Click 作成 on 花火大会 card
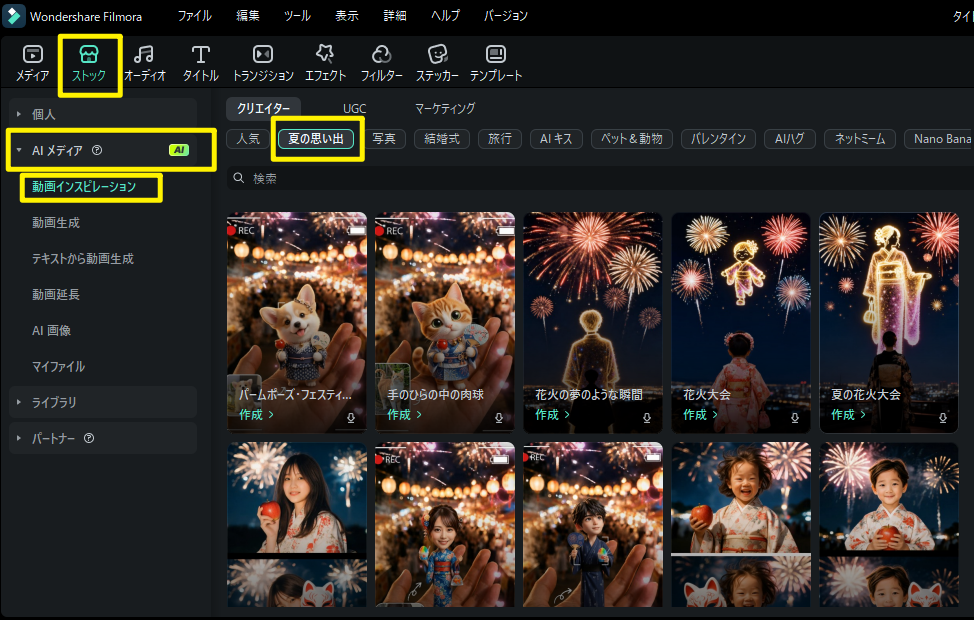Screen dimensions: 974x620 click(x=699, y=414)
